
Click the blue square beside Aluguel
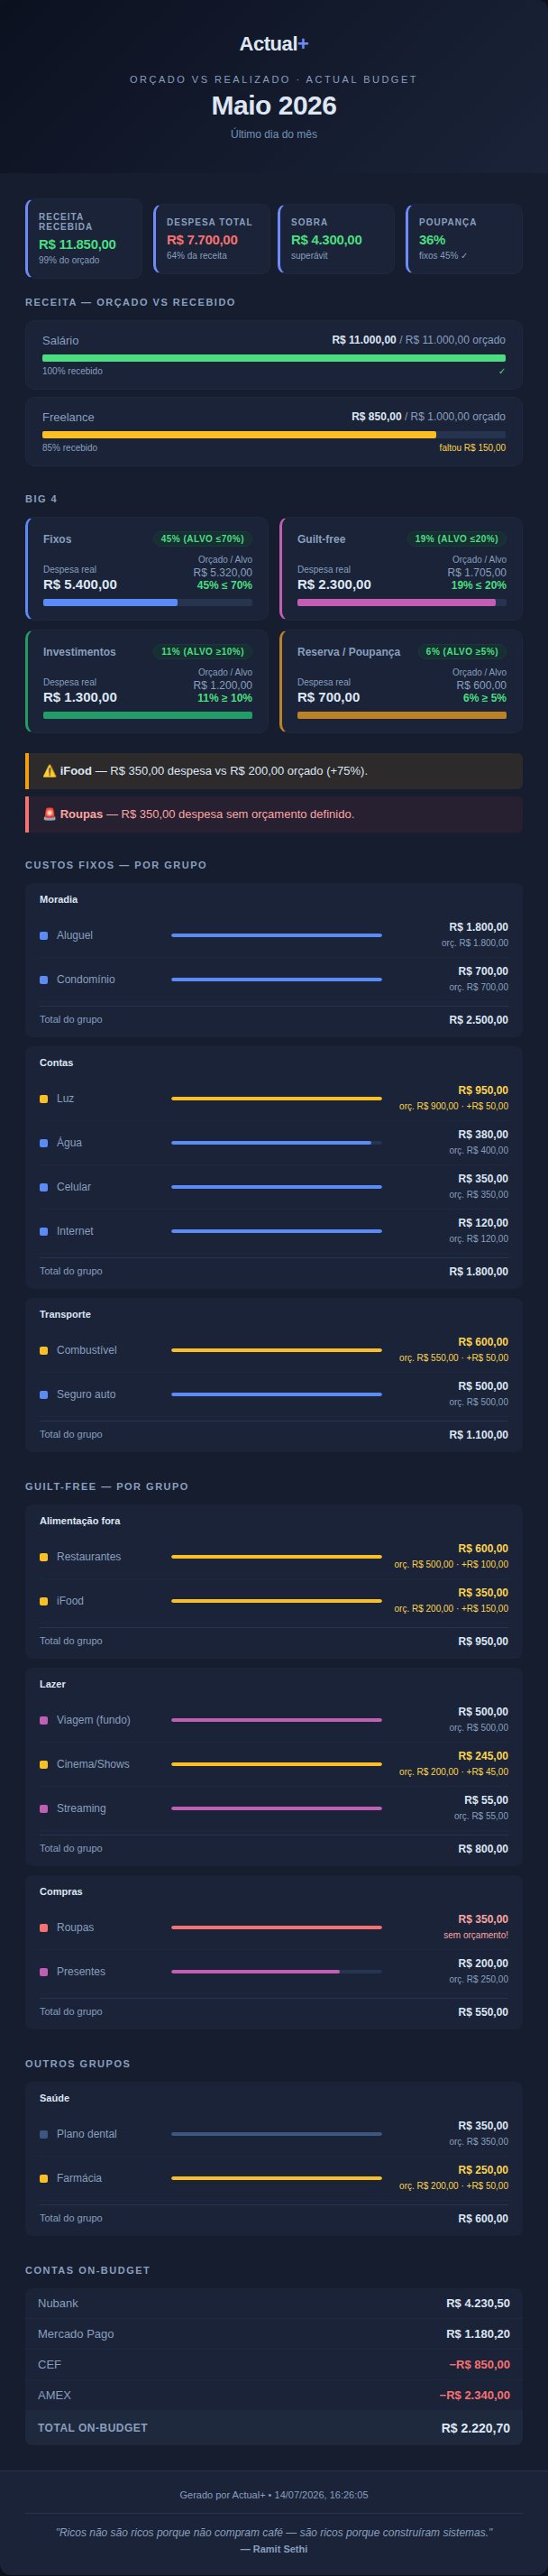(43, 935)
